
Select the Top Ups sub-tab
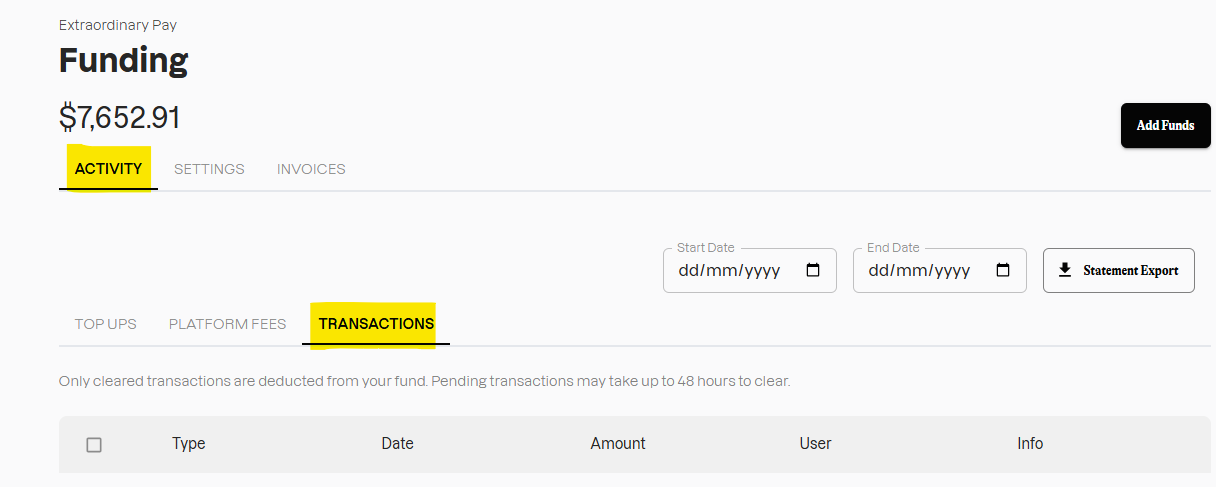coord(105,324)
